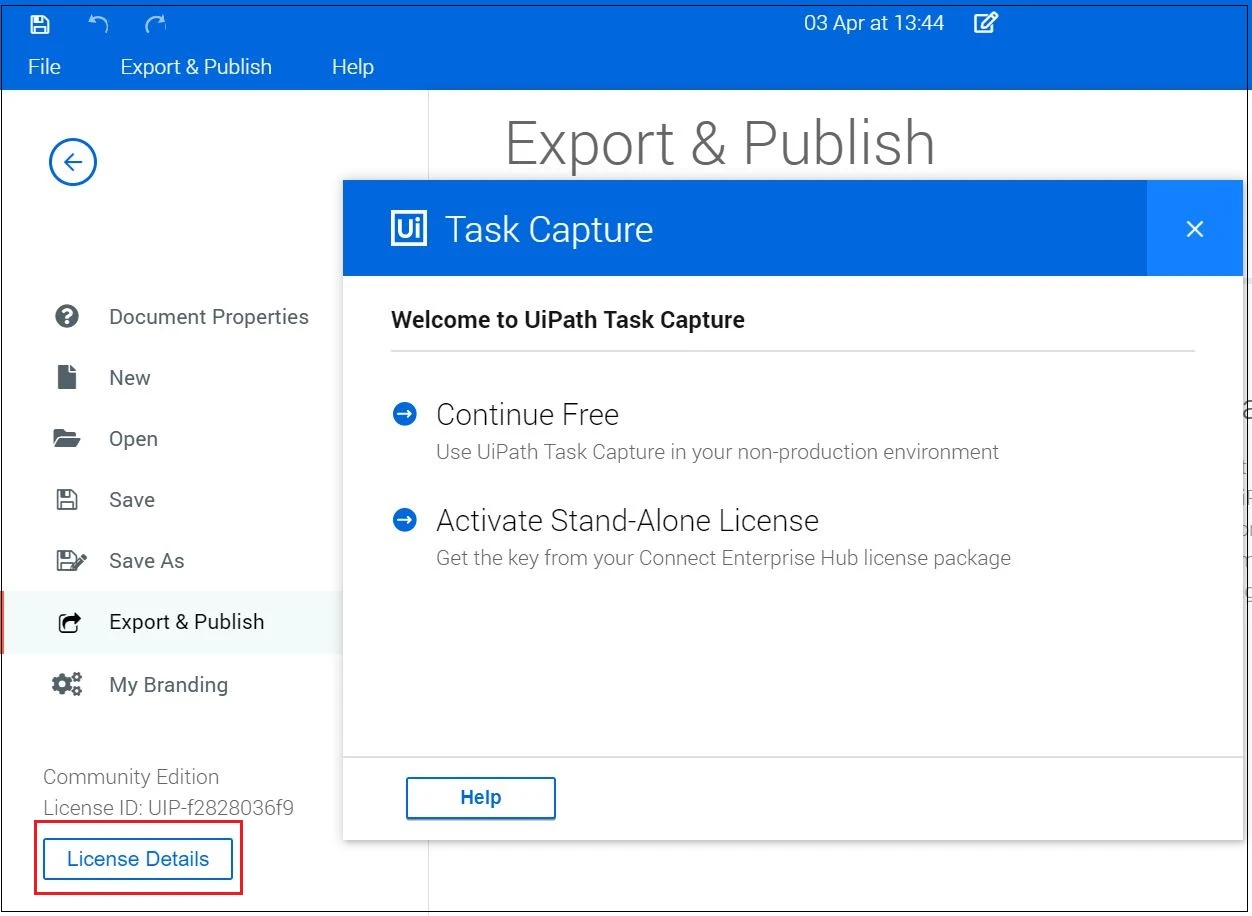1252x916 pixels.
Task: Click the License Details button
Action: coord(138,859)
